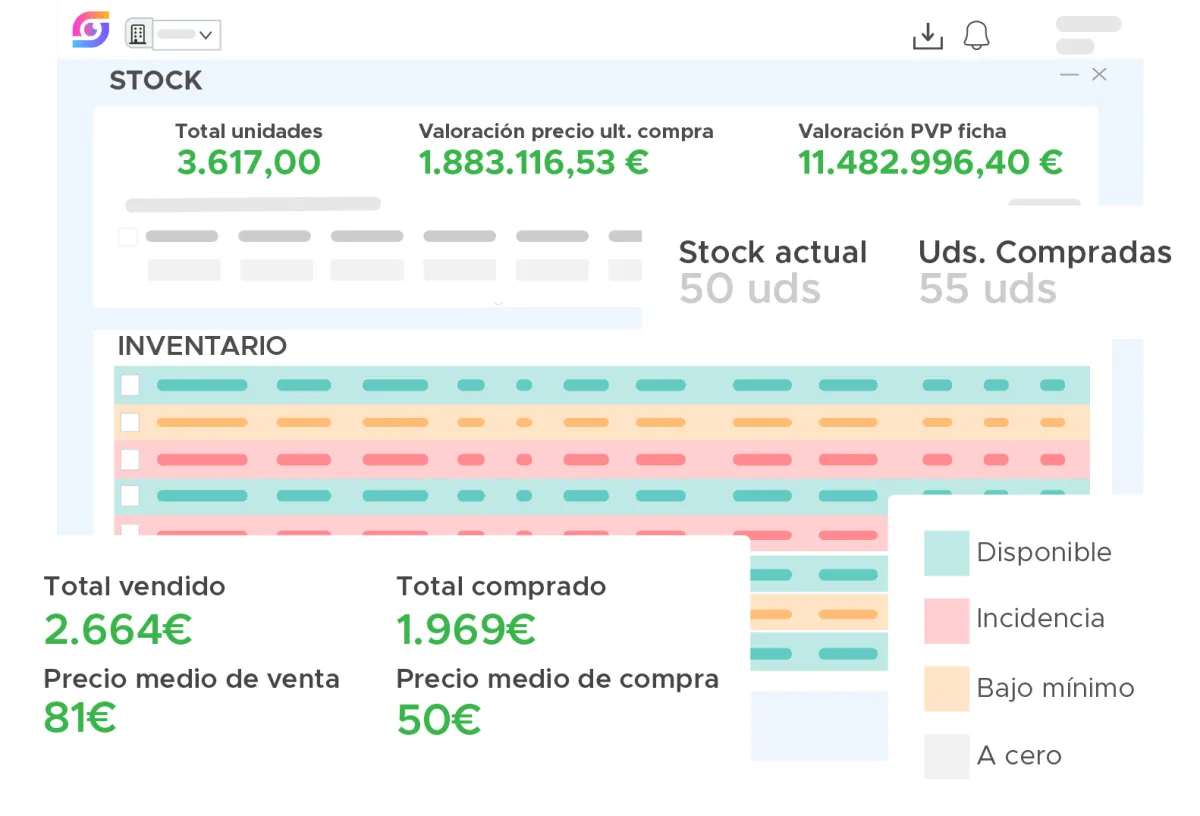This screenshot has width=1200, height=816.
Task: Click the Uds. Compradas 55 uds value
Action: (x=988, y=289)
